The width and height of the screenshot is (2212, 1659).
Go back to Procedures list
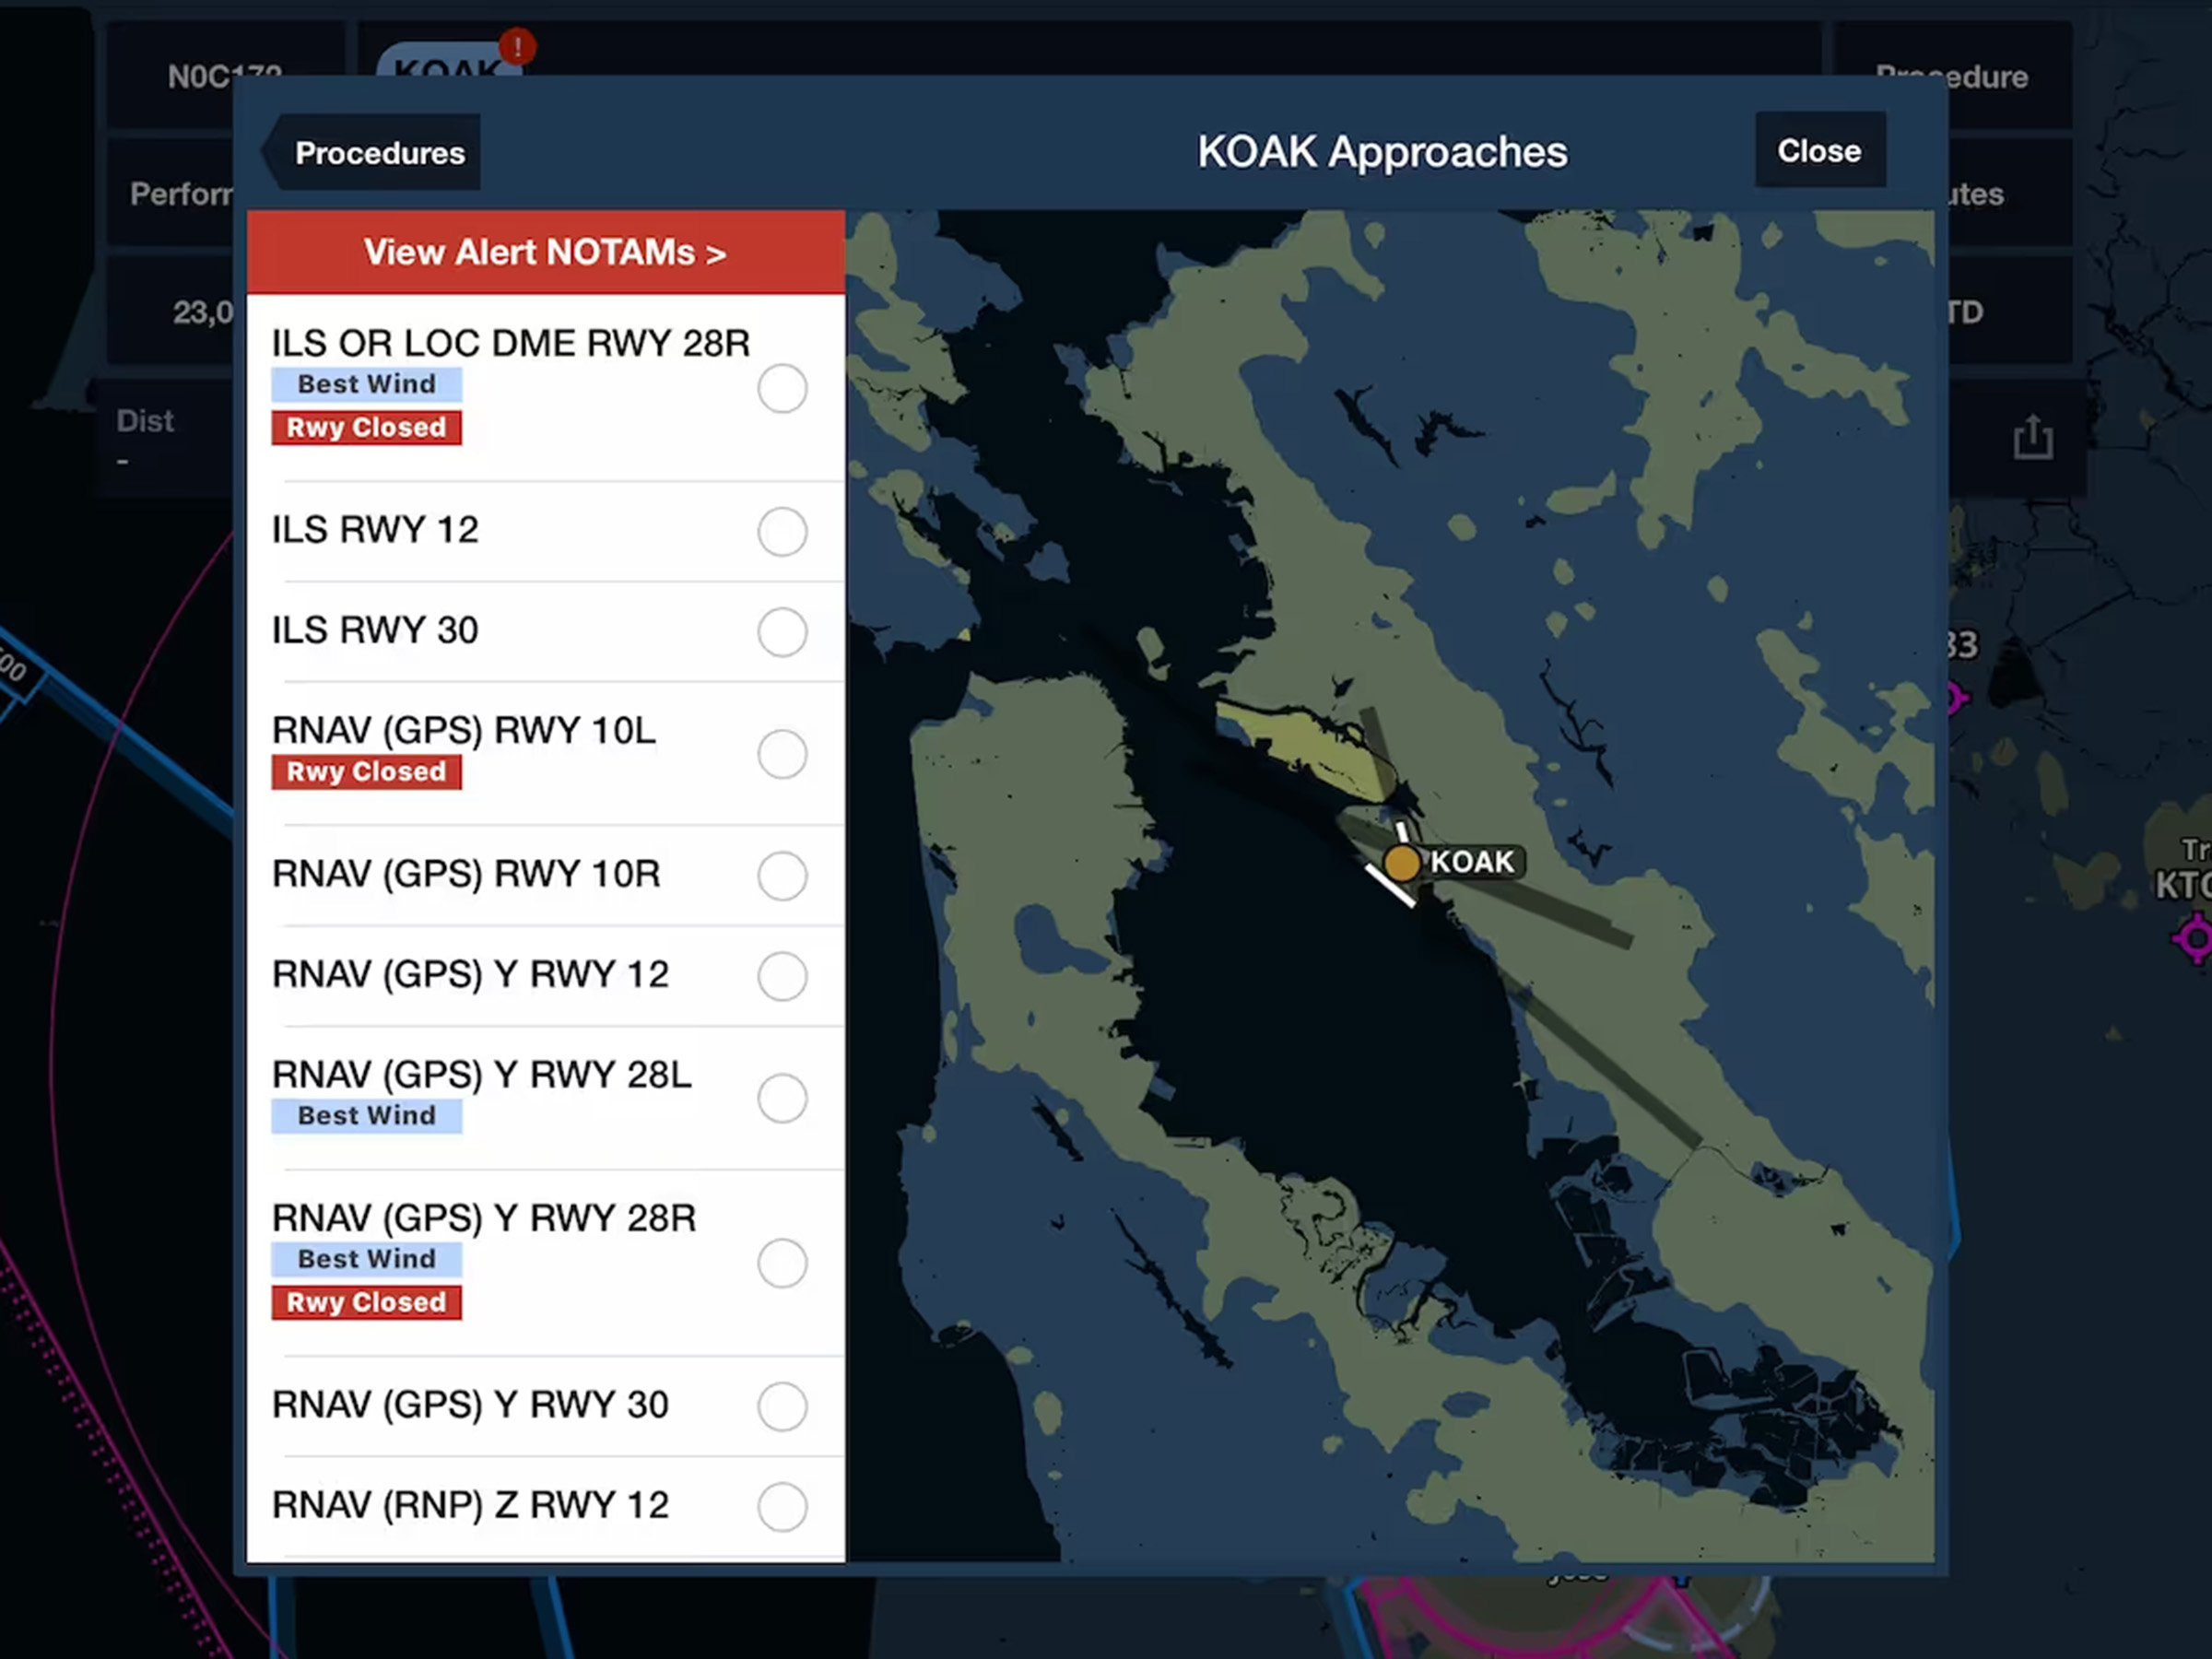click(374, 153)
